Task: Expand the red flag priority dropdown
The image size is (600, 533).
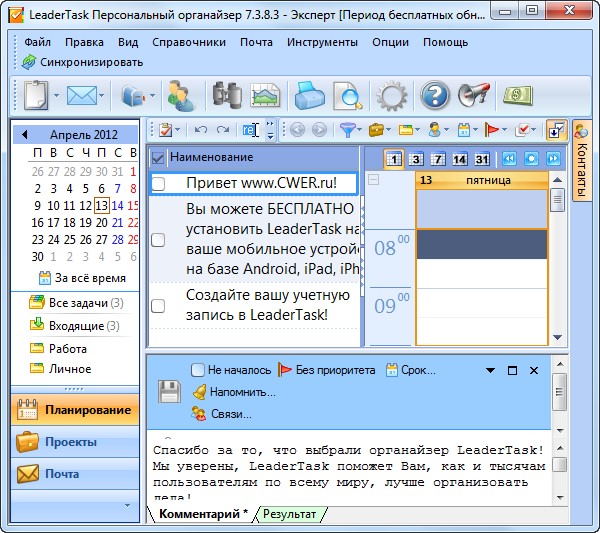Action: tap(505, 130)
